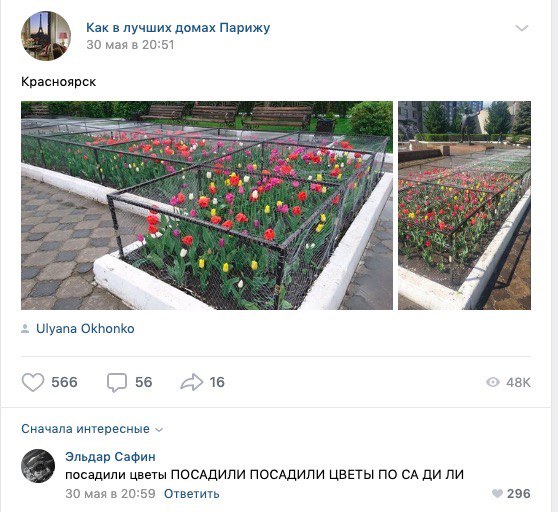
Task: Click the person icon beside Ulyana Okhonko
Action: tap(25, 329)
